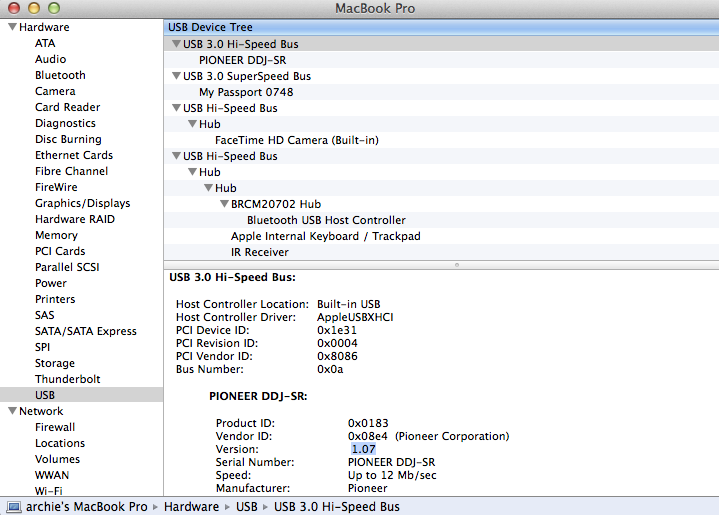Collapse Hub above FaceTime HD Camera
The height and width of the screenshot is (515, 719).
pyautogui.click(x=193, y=124)
